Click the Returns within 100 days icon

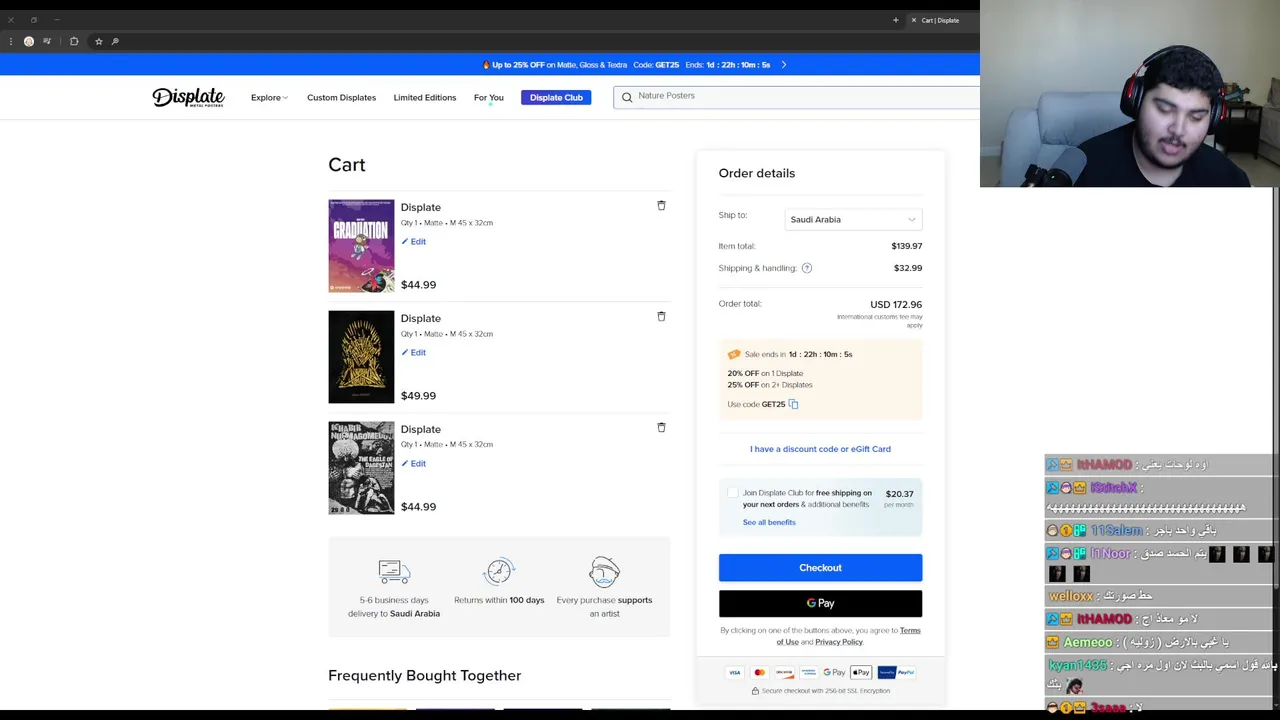tap(499, 571)
